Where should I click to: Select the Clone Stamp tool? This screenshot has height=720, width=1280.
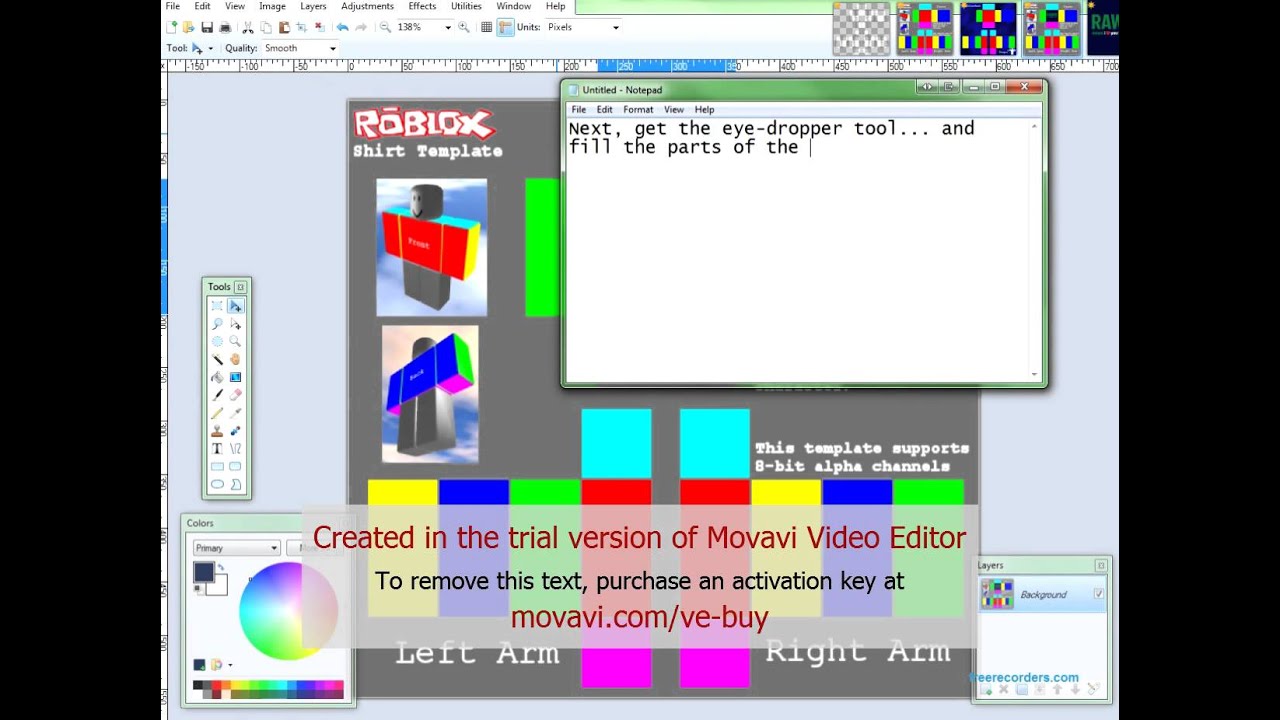pos(217,430)
